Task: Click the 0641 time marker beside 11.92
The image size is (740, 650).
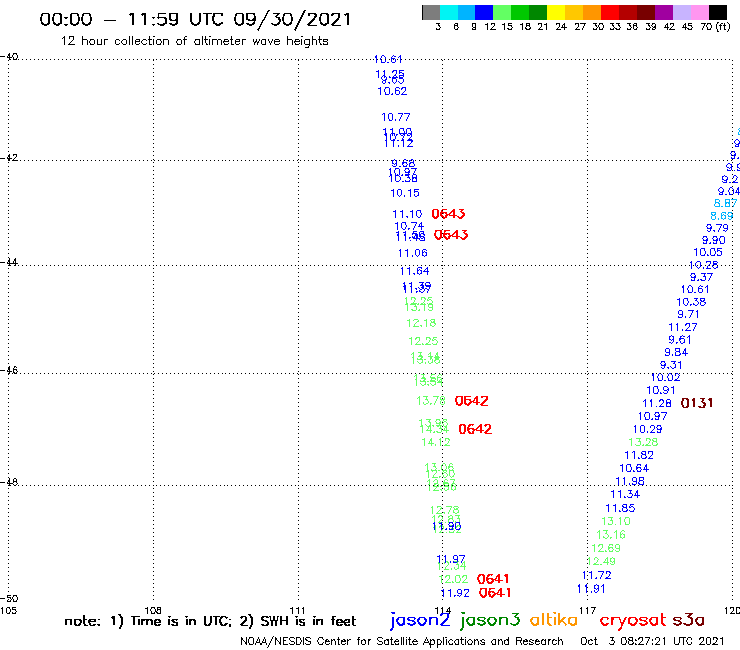Action: pos(495,592)
